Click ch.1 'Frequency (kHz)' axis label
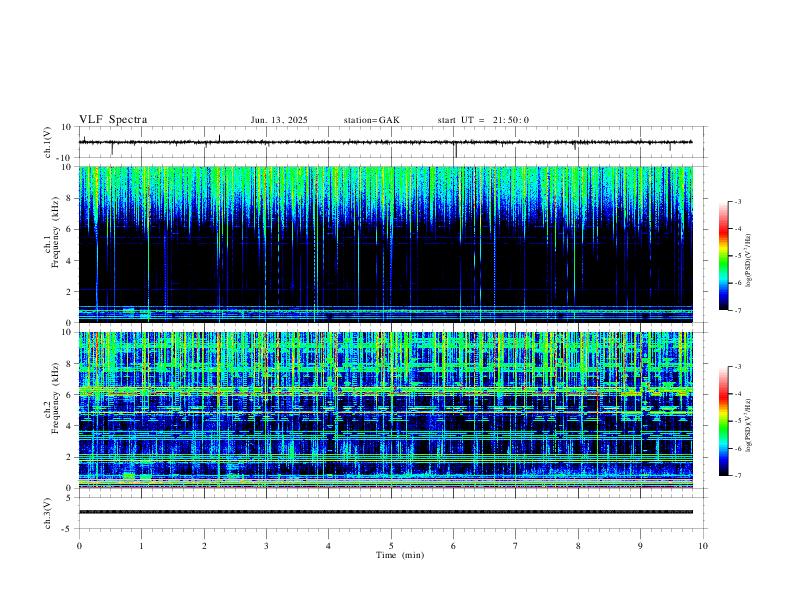The width and height of the screenshot is (792, 612). pos(56,231)
